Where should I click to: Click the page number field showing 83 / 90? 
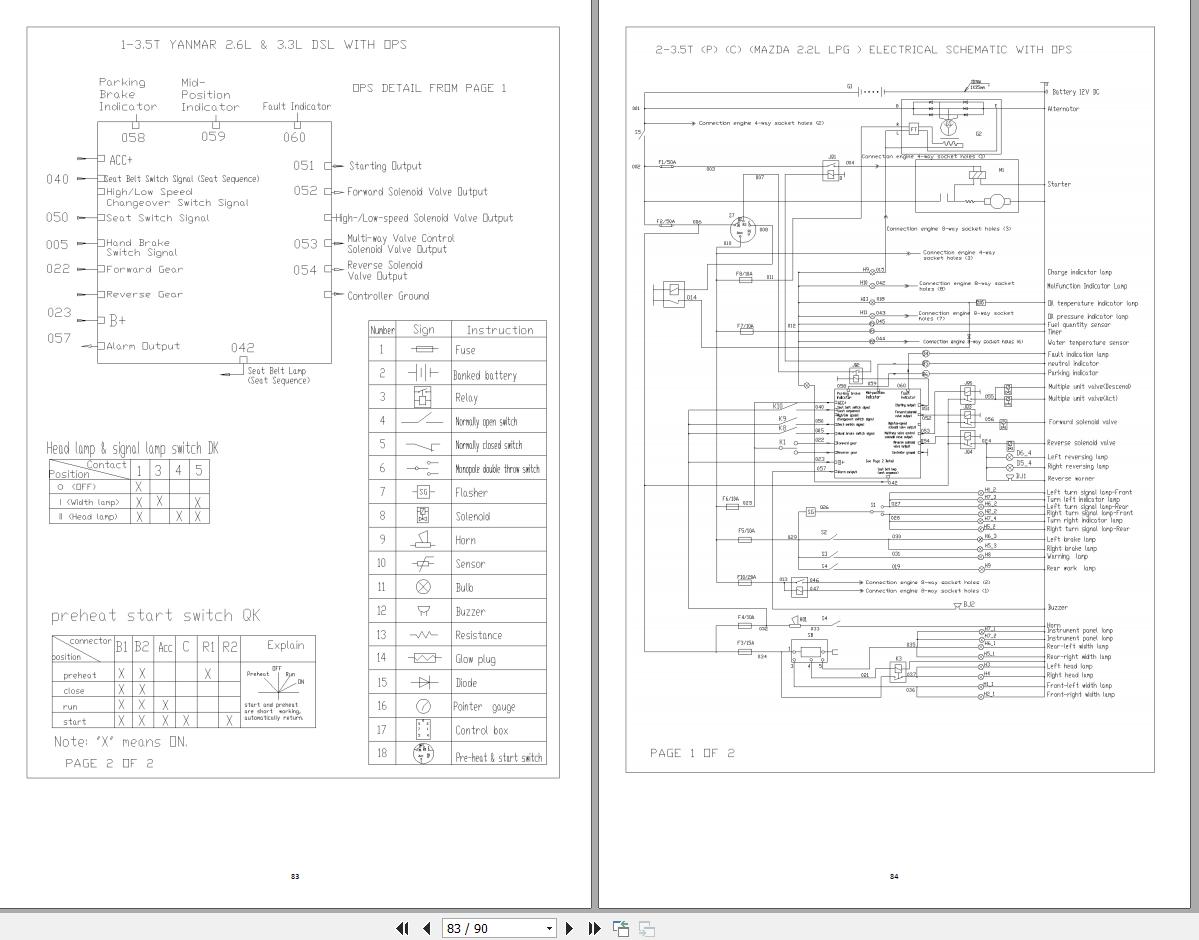[x=492, y=929]
